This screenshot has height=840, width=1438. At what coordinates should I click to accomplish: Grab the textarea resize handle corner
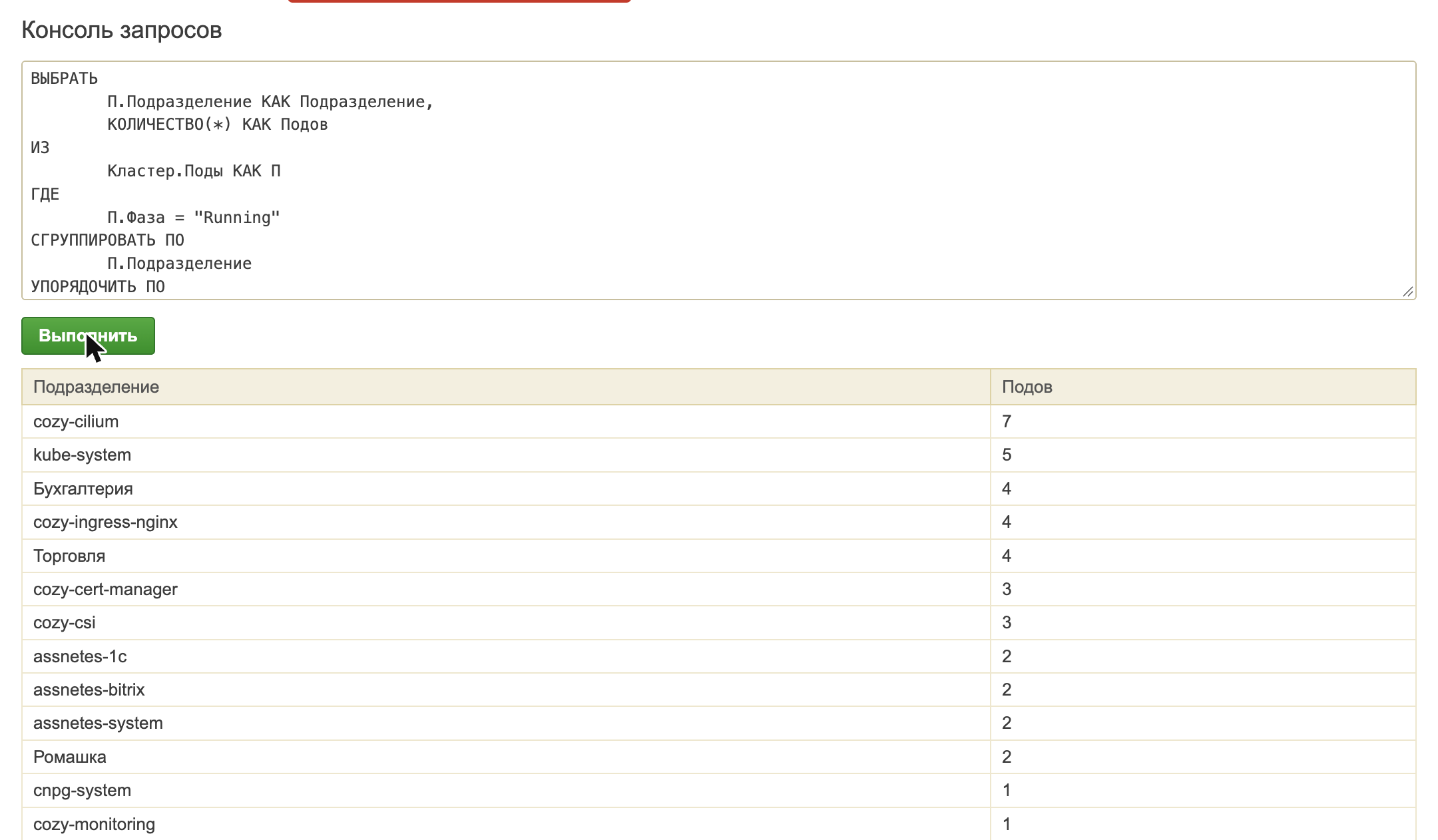click(x=1408, y=291)
